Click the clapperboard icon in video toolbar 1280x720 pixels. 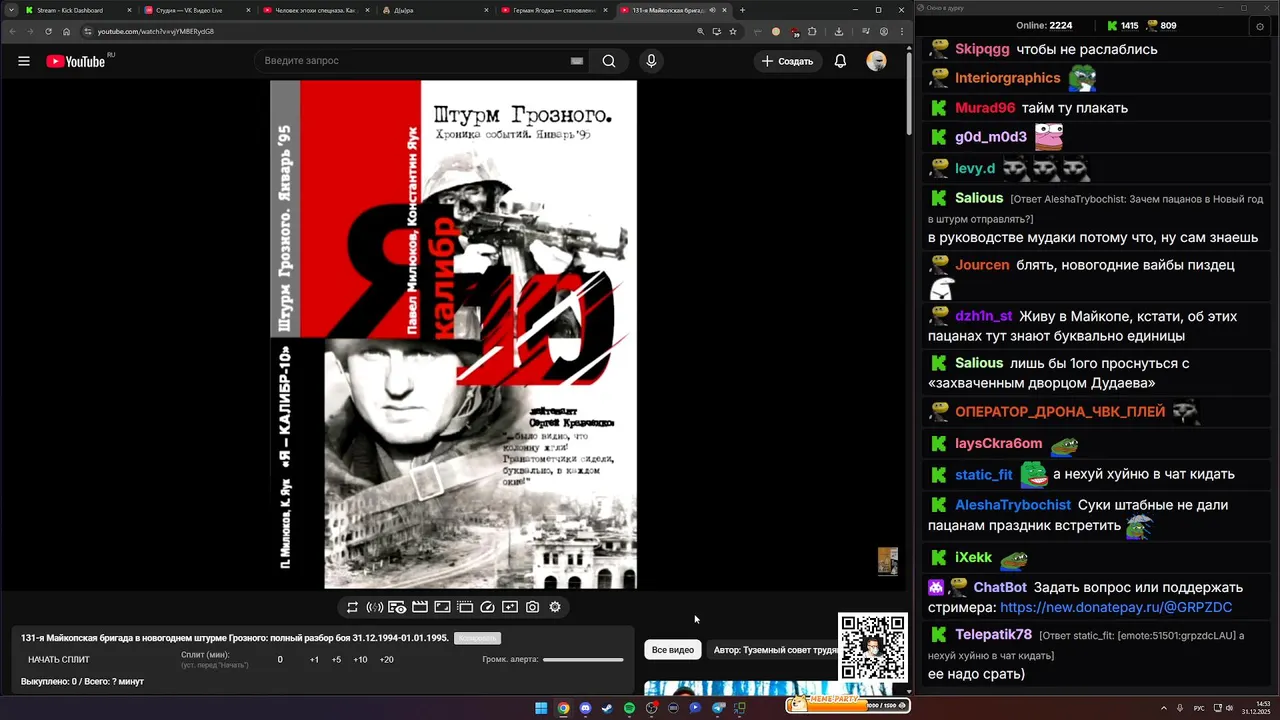click(x=420, y=607)
